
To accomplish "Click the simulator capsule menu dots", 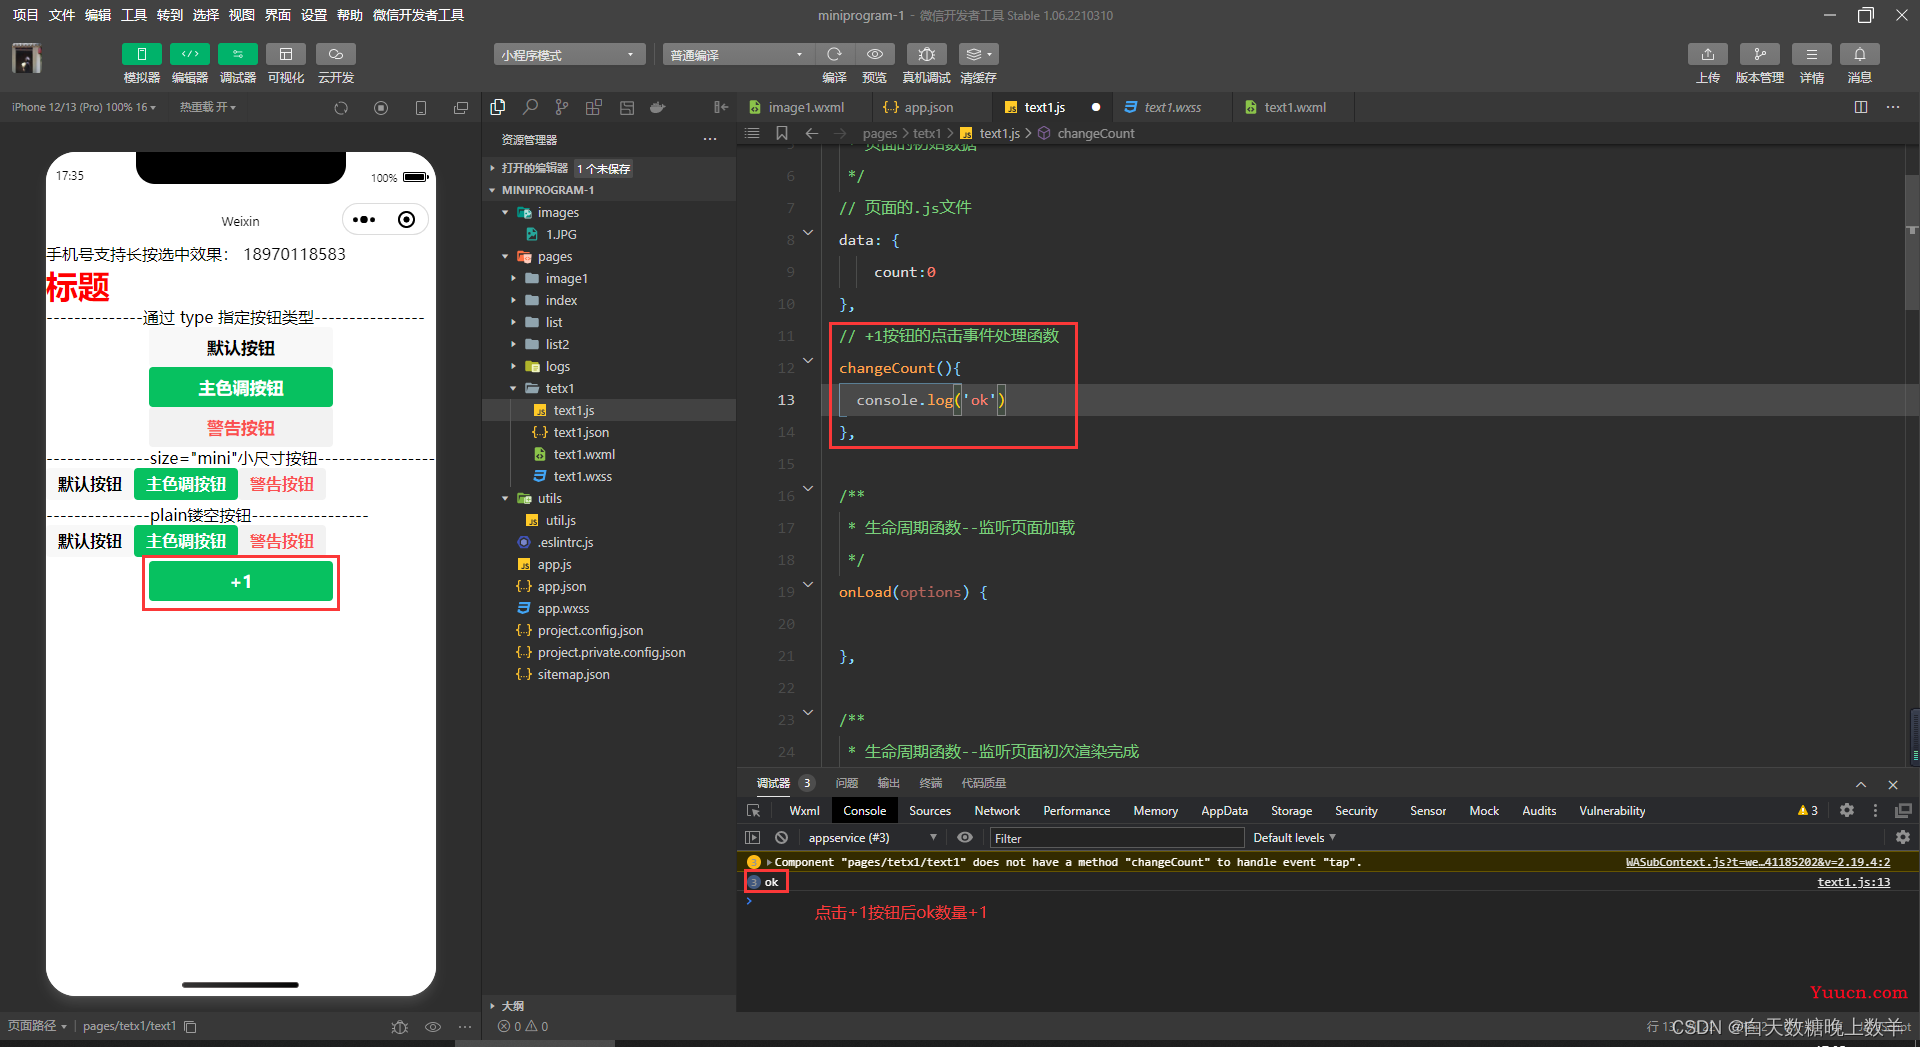I will [x=365, y=220].
